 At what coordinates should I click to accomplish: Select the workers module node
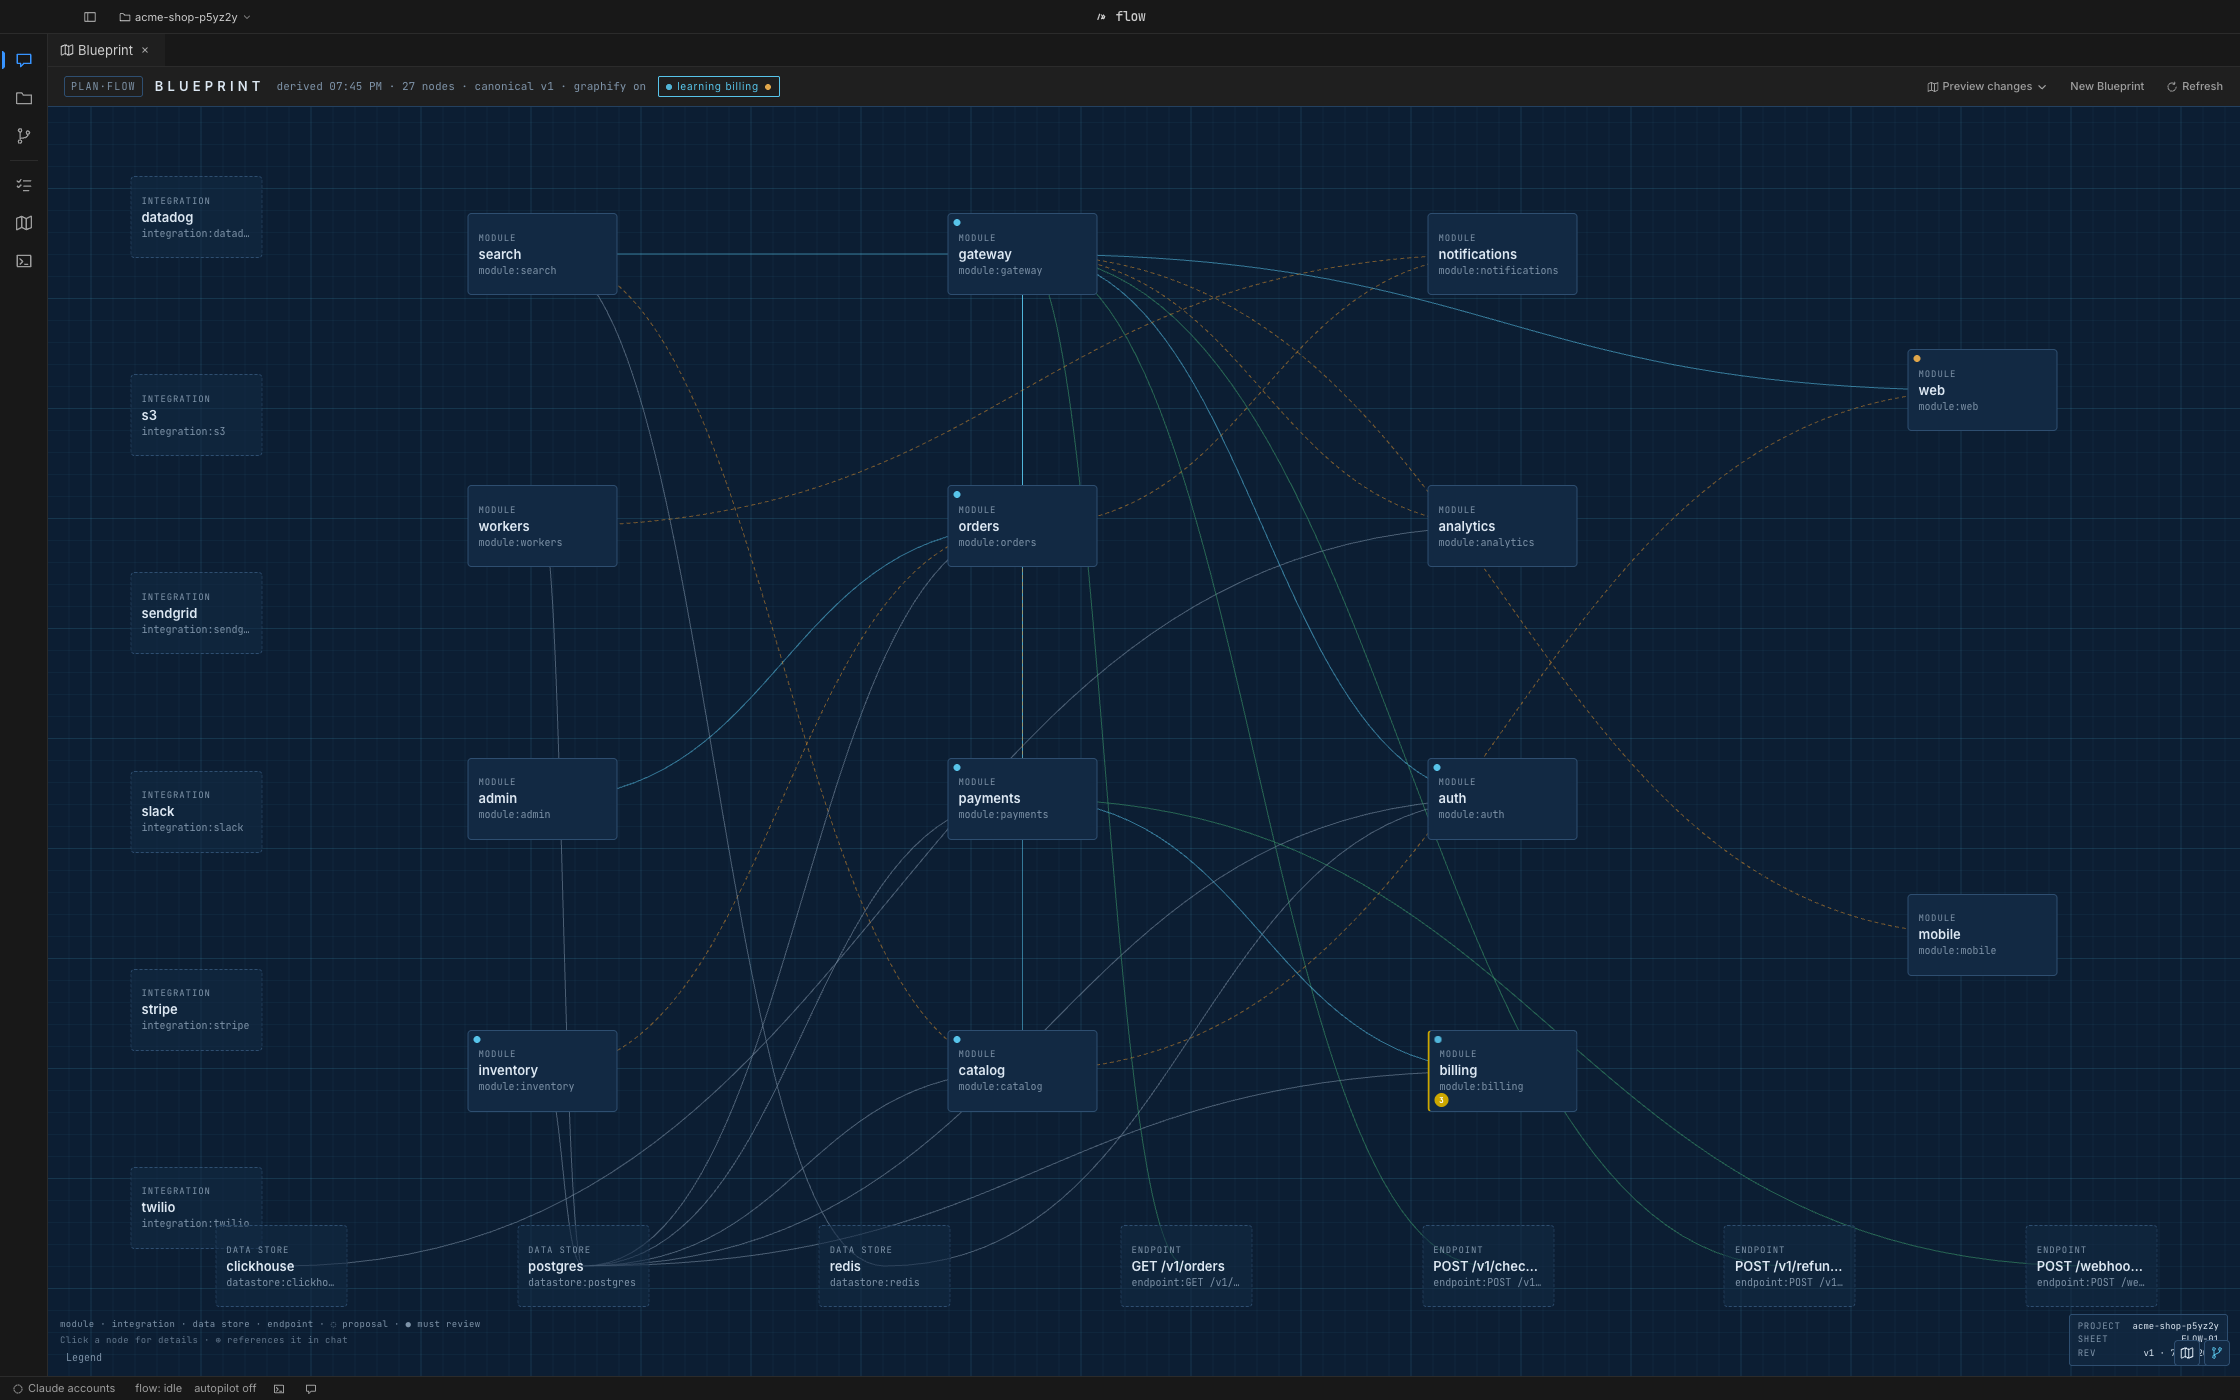pos(542,526)
